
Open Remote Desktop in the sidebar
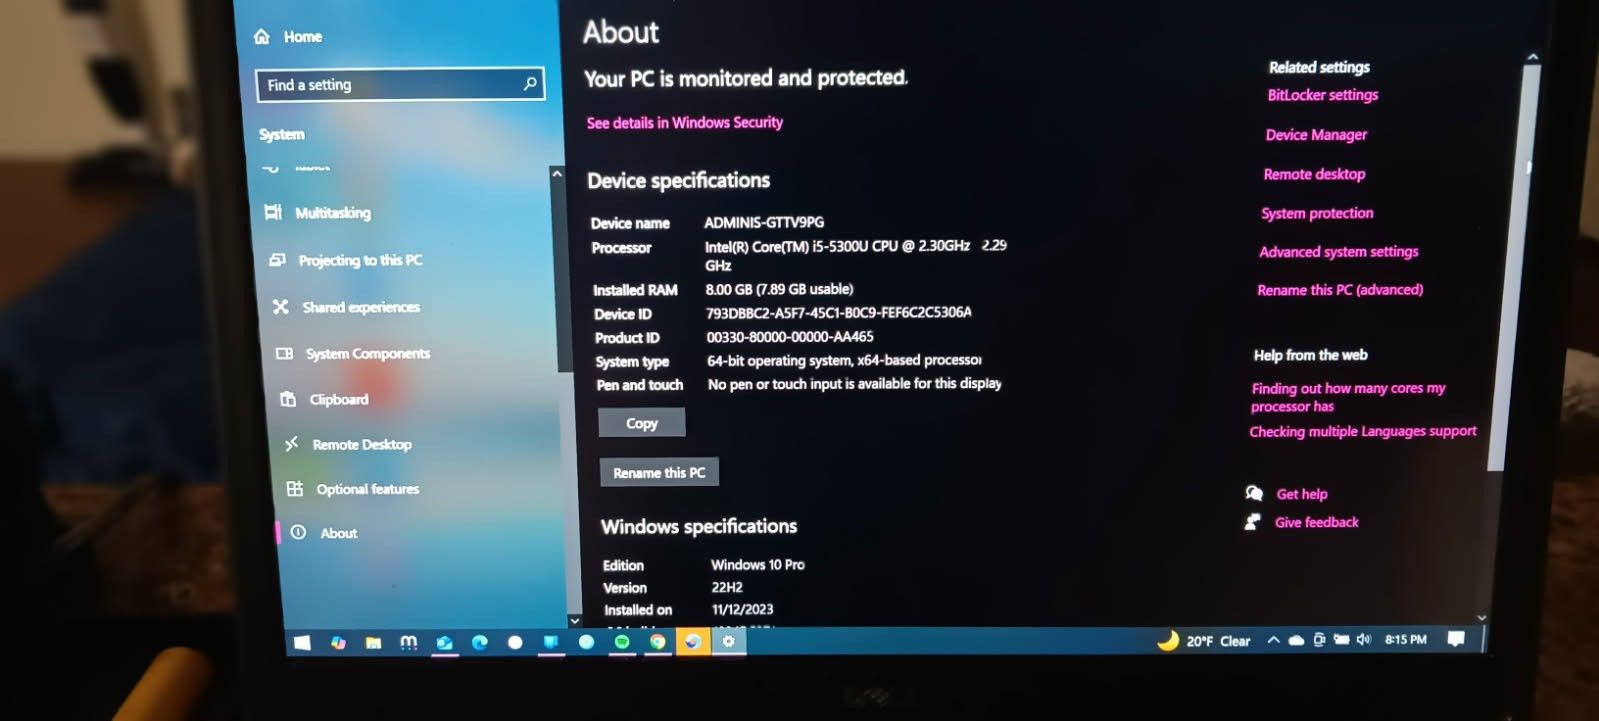[x=361, y=444]
